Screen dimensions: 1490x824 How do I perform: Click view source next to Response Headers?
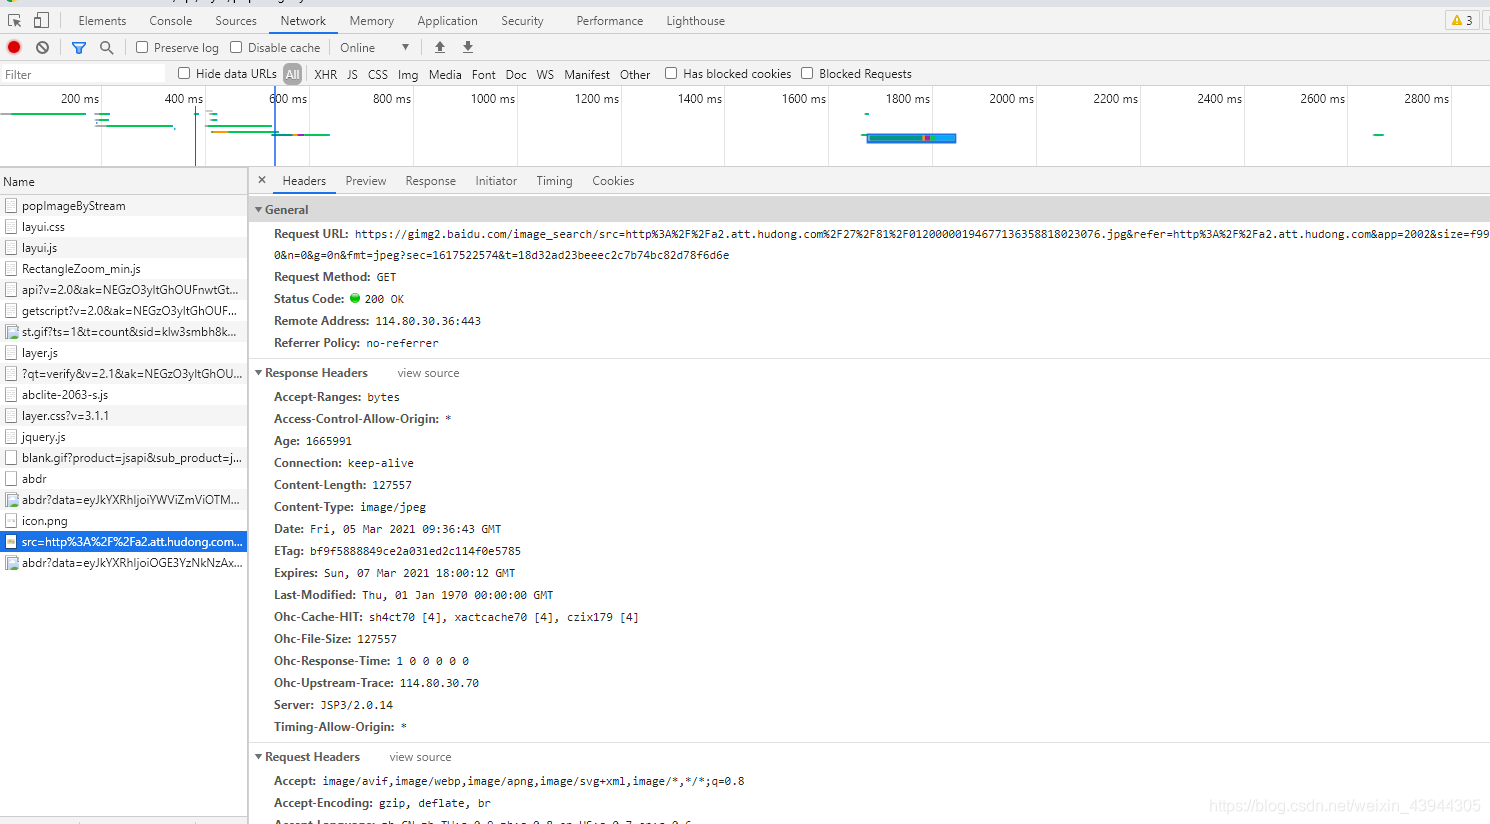[x=428, y=373]
